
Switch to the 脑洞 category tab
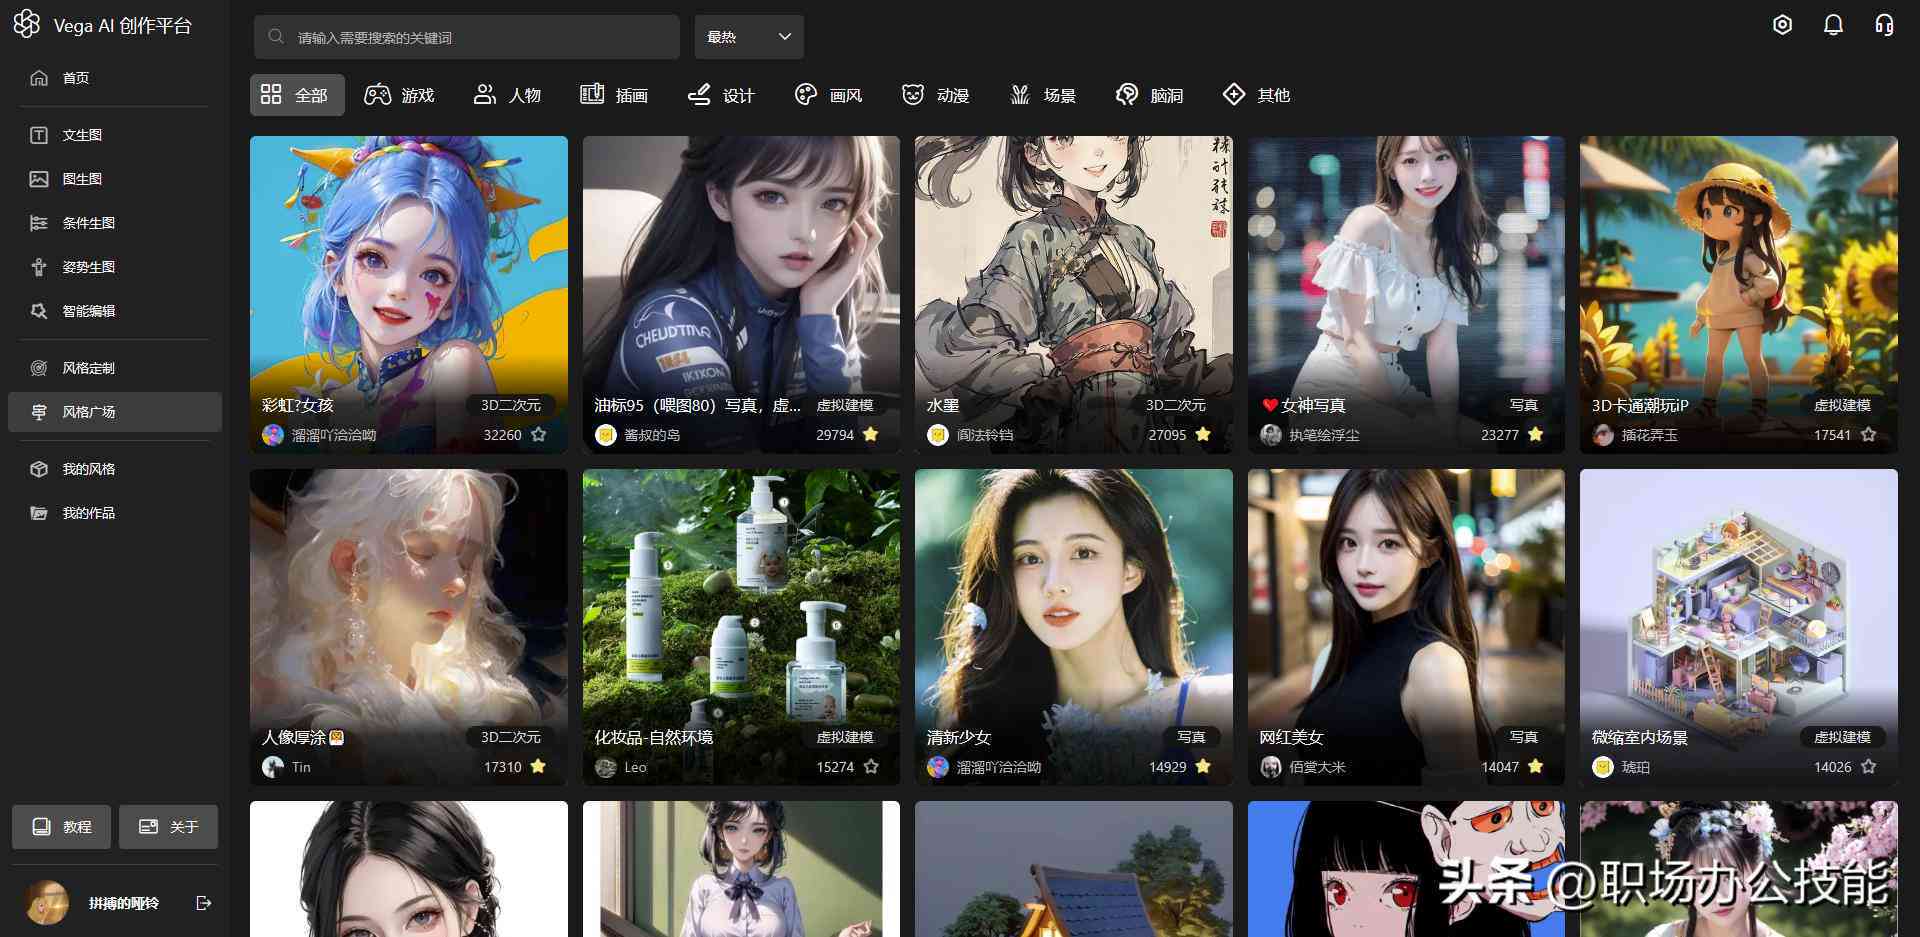click(x=1149, y=95)
